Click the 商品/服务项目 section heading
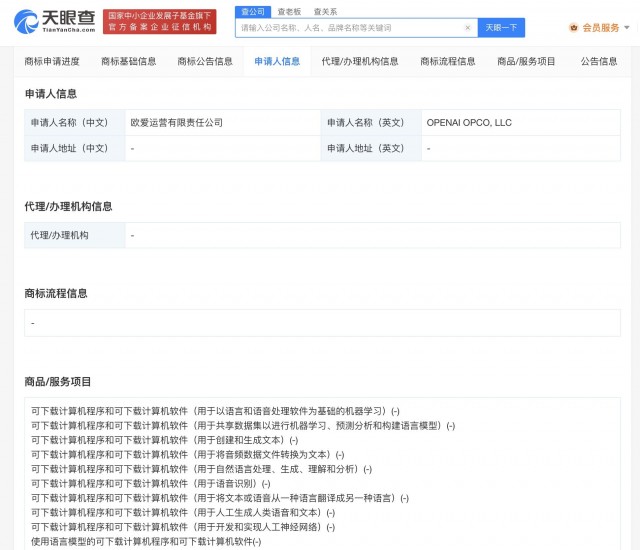The width and height of the screenshot is (640, 550). (x=58, y=382)
